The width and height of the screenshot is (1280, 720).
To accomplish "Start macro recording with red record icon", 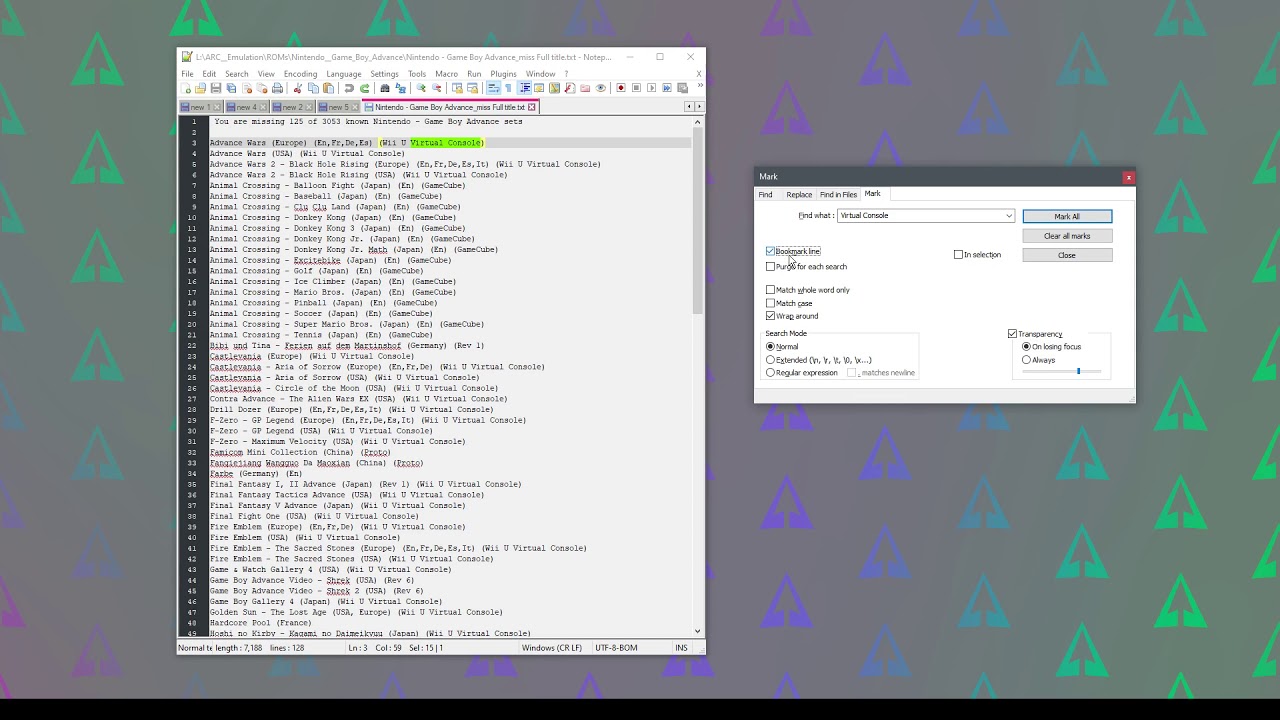I will click(x=621, y=88).
